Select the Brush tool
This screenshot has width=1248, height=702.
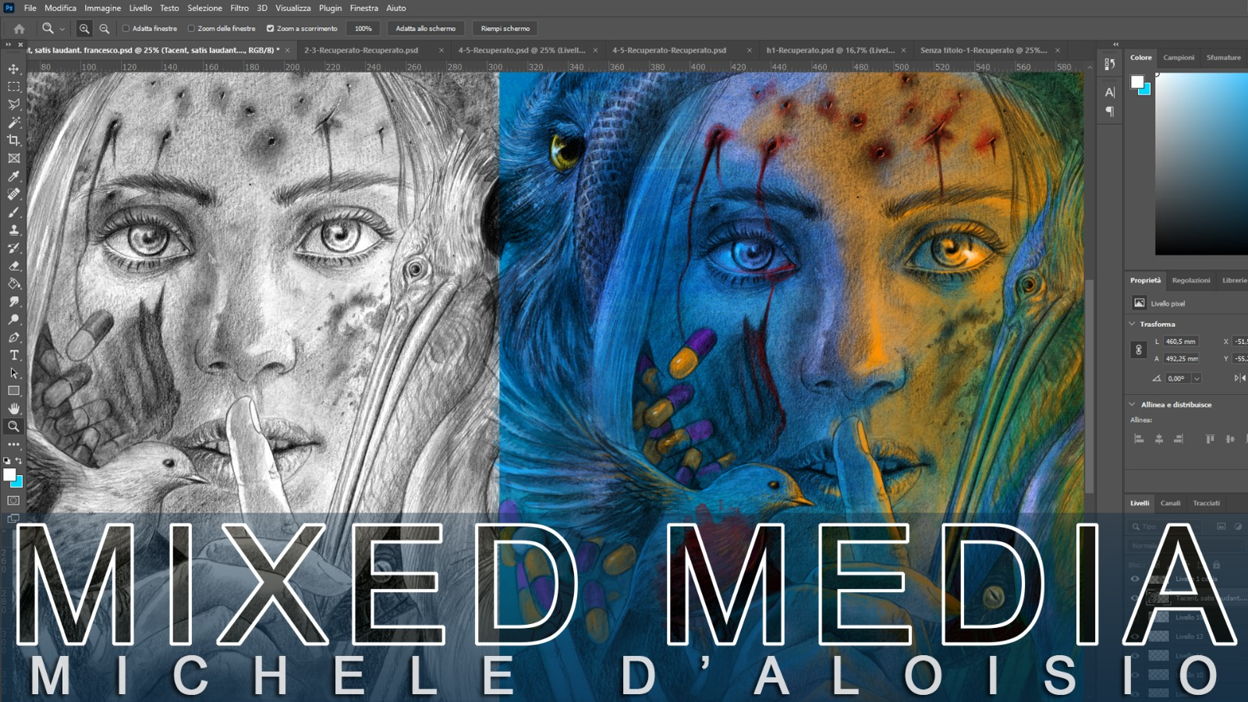[14, 213]
